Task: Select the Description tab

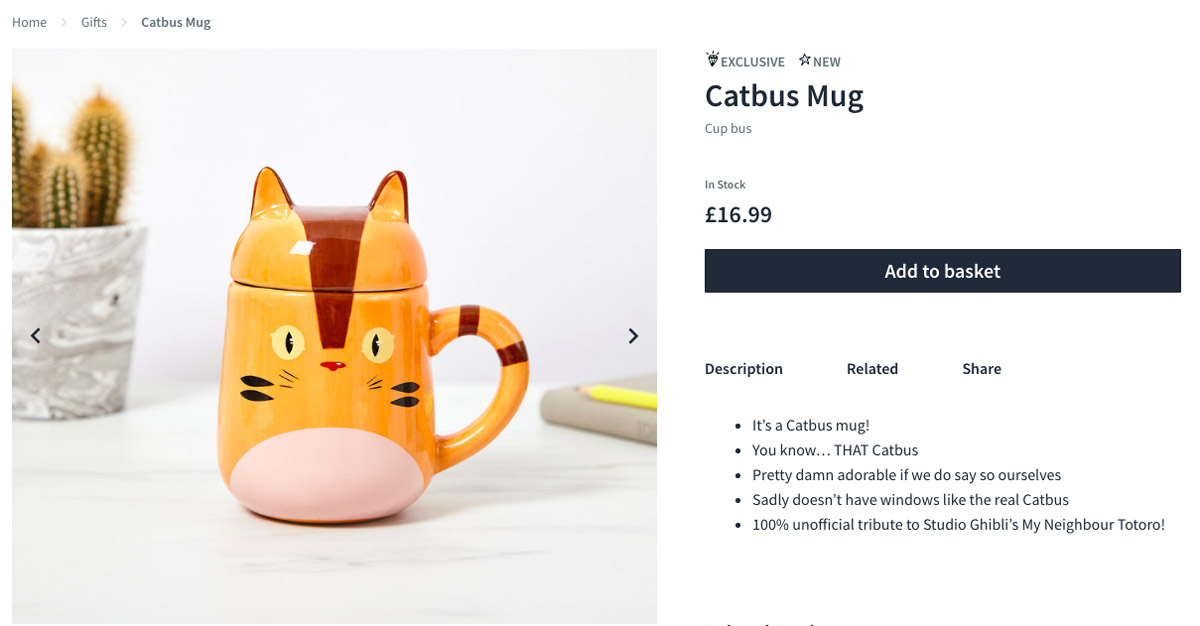Action: click(743, 368)
